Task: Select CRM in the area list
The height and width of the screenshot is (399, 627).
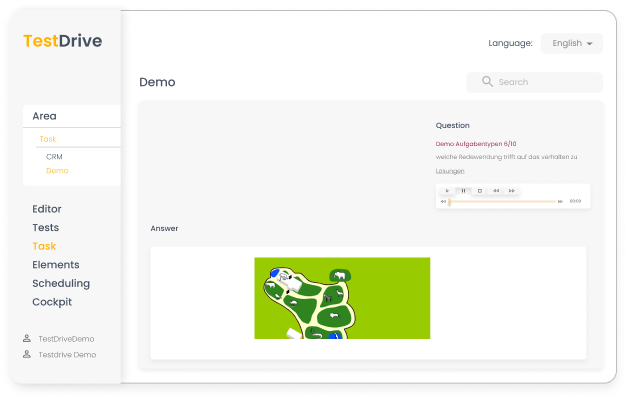Action: pyautogui.click(x=54, y=157)
